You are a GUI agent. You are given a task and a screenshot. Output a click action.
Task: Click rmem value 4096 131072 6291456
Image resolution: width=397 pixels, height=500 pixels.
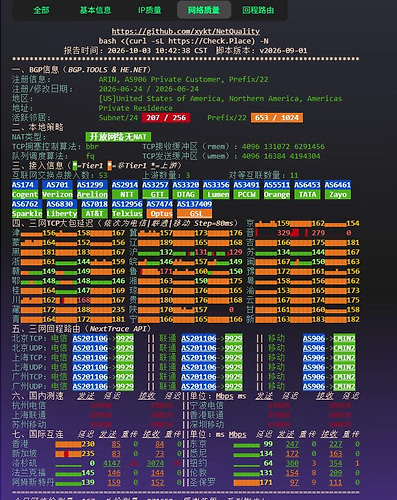click(283, 146)
